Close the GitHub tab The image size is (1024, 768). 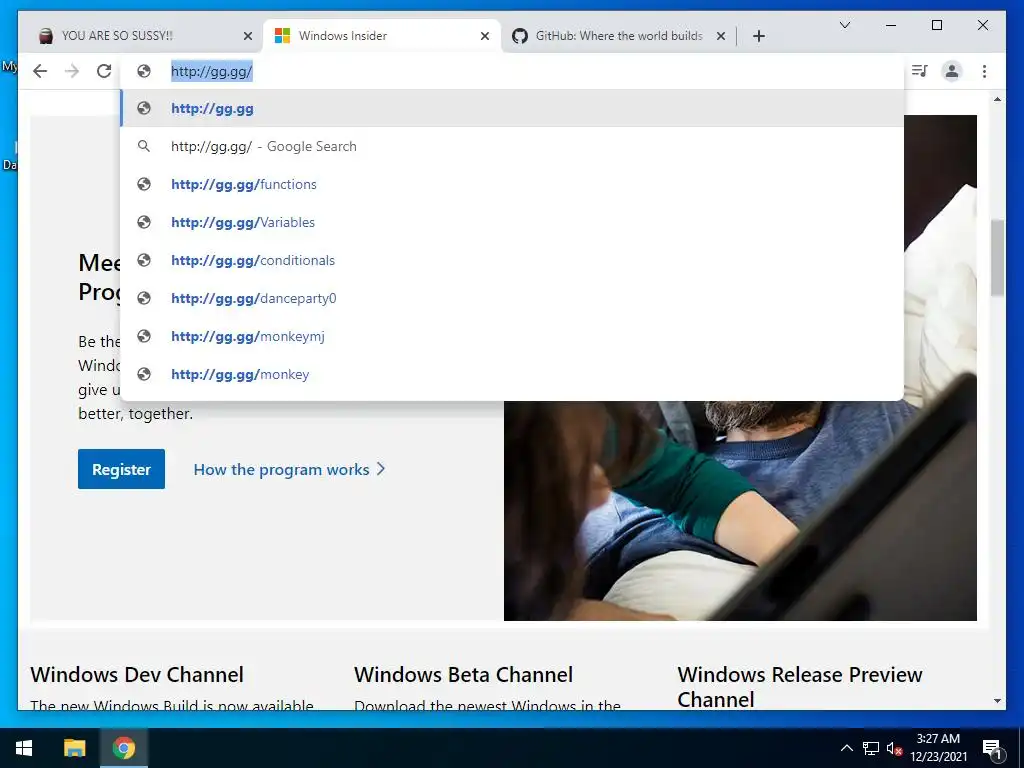pos(720,36)
